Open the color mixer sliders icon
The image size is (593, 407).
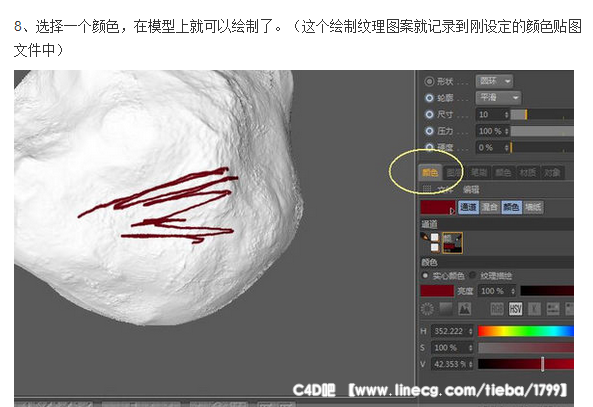(553, 309)
